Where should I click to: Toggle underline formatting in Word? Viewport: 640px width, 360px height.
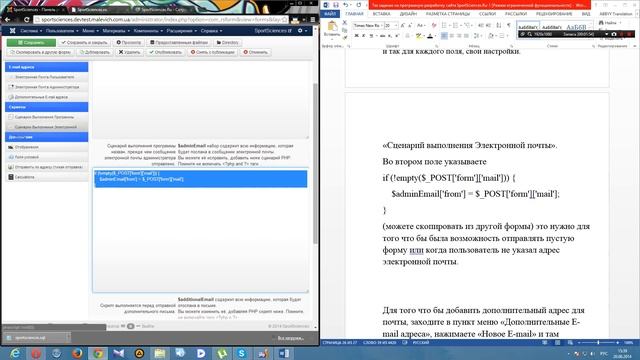371,36
